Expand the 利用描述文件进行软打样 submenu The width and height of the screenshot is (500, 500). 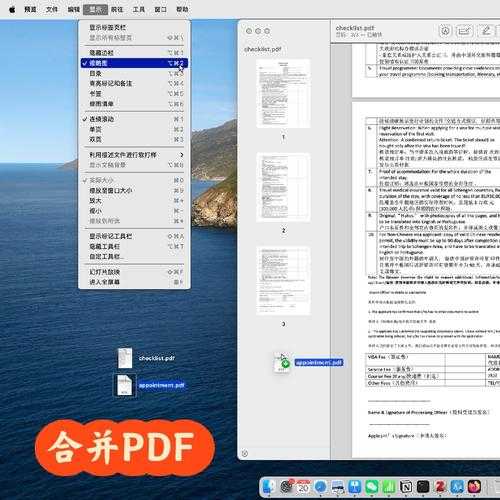coord(134,155)
